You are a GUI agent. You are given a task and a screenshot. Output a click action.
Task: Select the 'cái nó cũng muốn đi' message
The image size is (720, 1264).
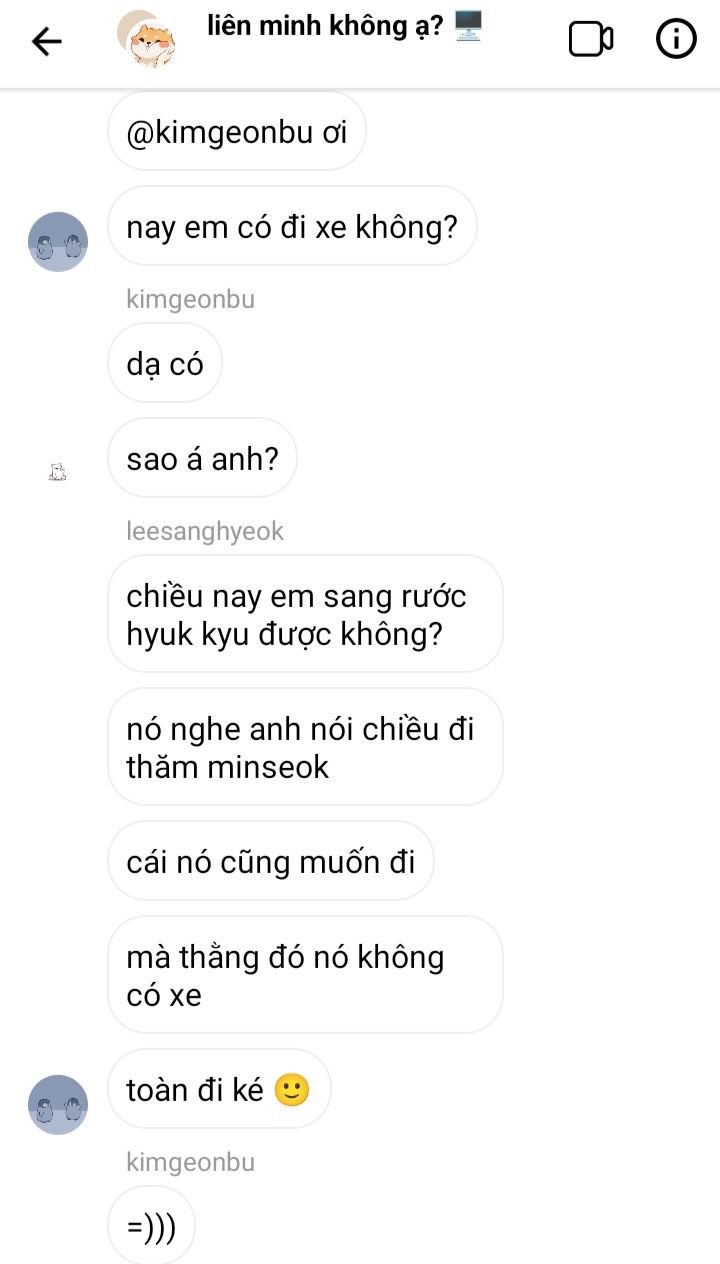(x=270, y=861)
